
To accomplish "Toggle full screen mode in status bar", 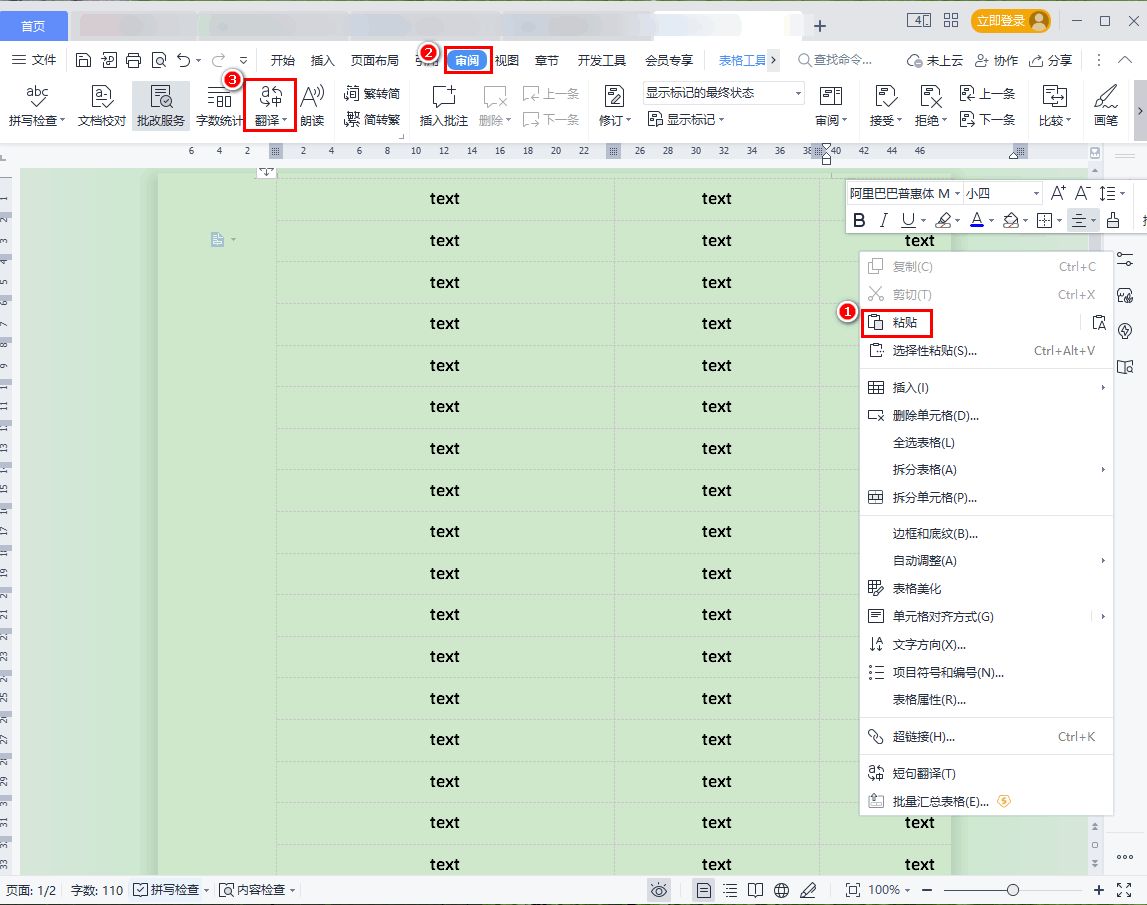I will 1124,890.
